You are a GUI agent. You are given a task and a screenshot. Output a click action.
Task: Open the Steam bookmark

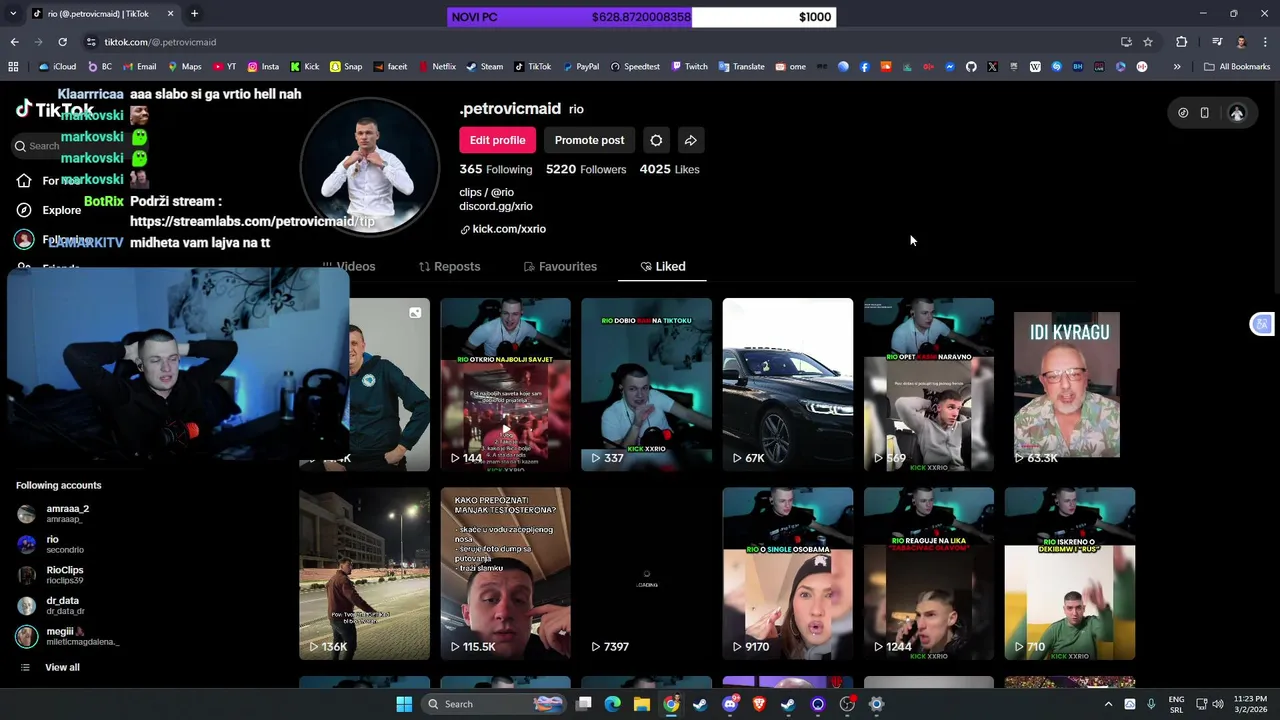coord(484,67)
